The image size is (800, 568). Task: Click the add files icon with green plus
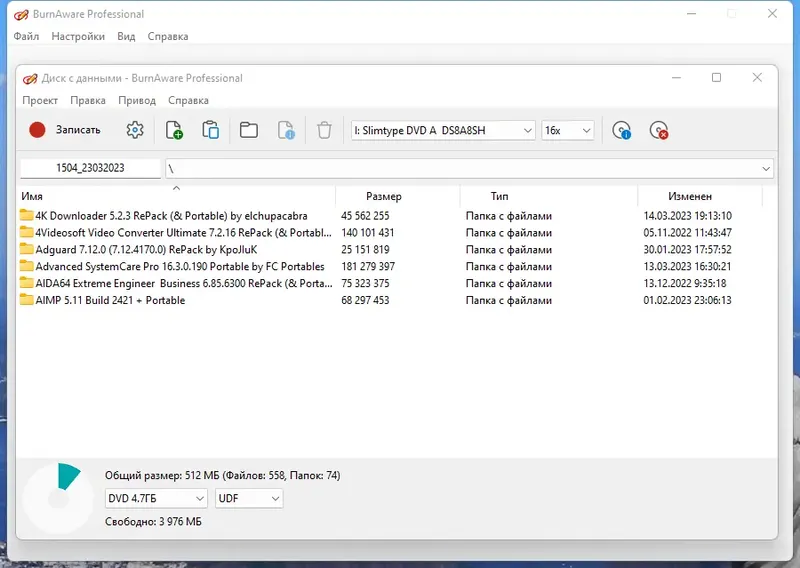click(x=174, y=130)
